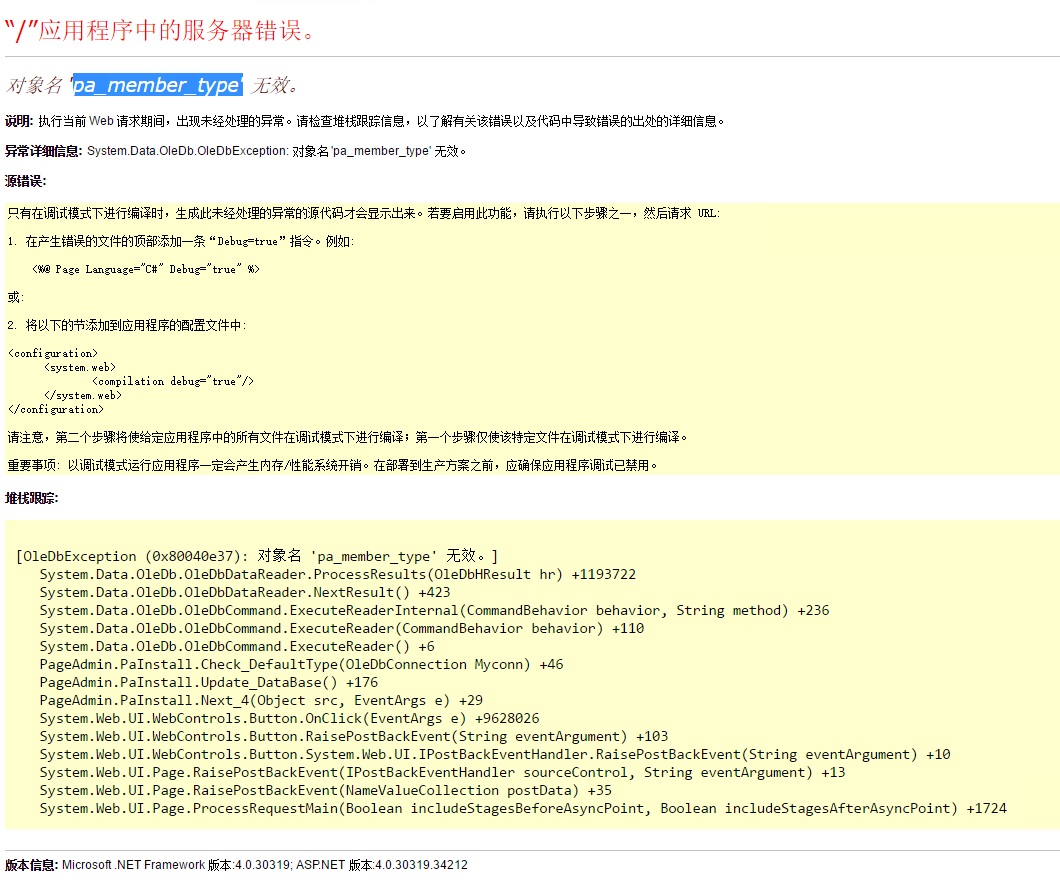Click the compilation debug="true" line
This screenshot has width=1060, height=893.
point(173,381)
